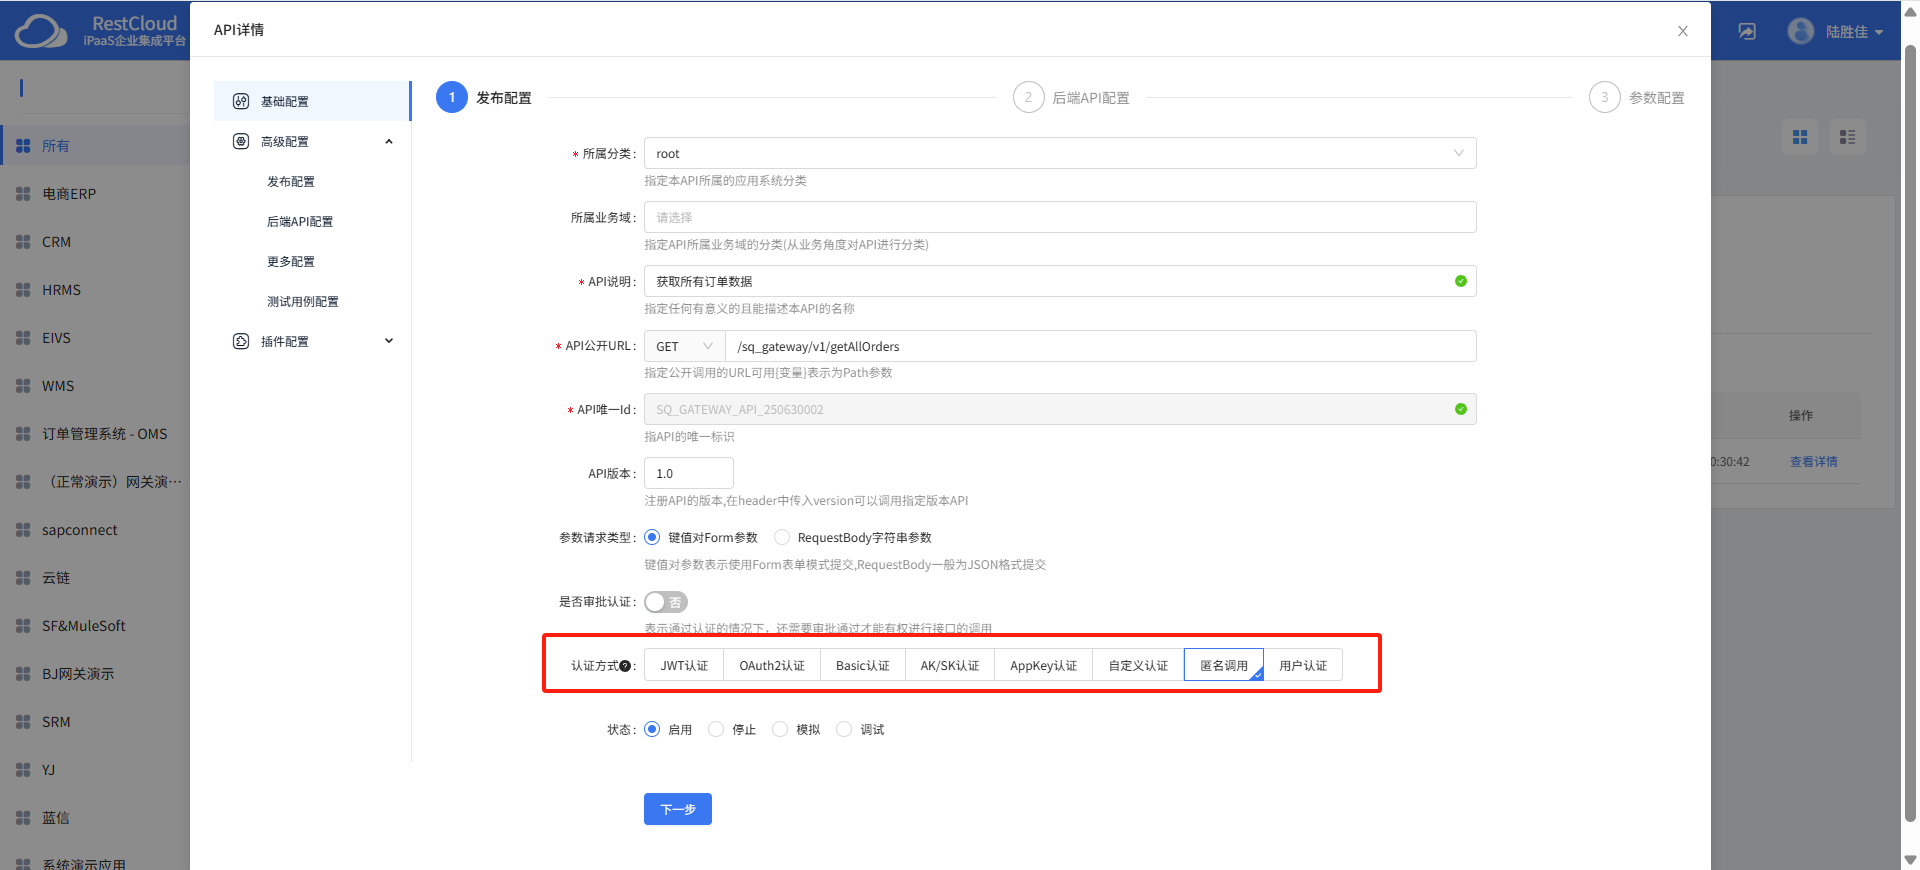1920x870 pixels.
Task: Click the 基础配置 sidebar icon
Action: point(241,101)
